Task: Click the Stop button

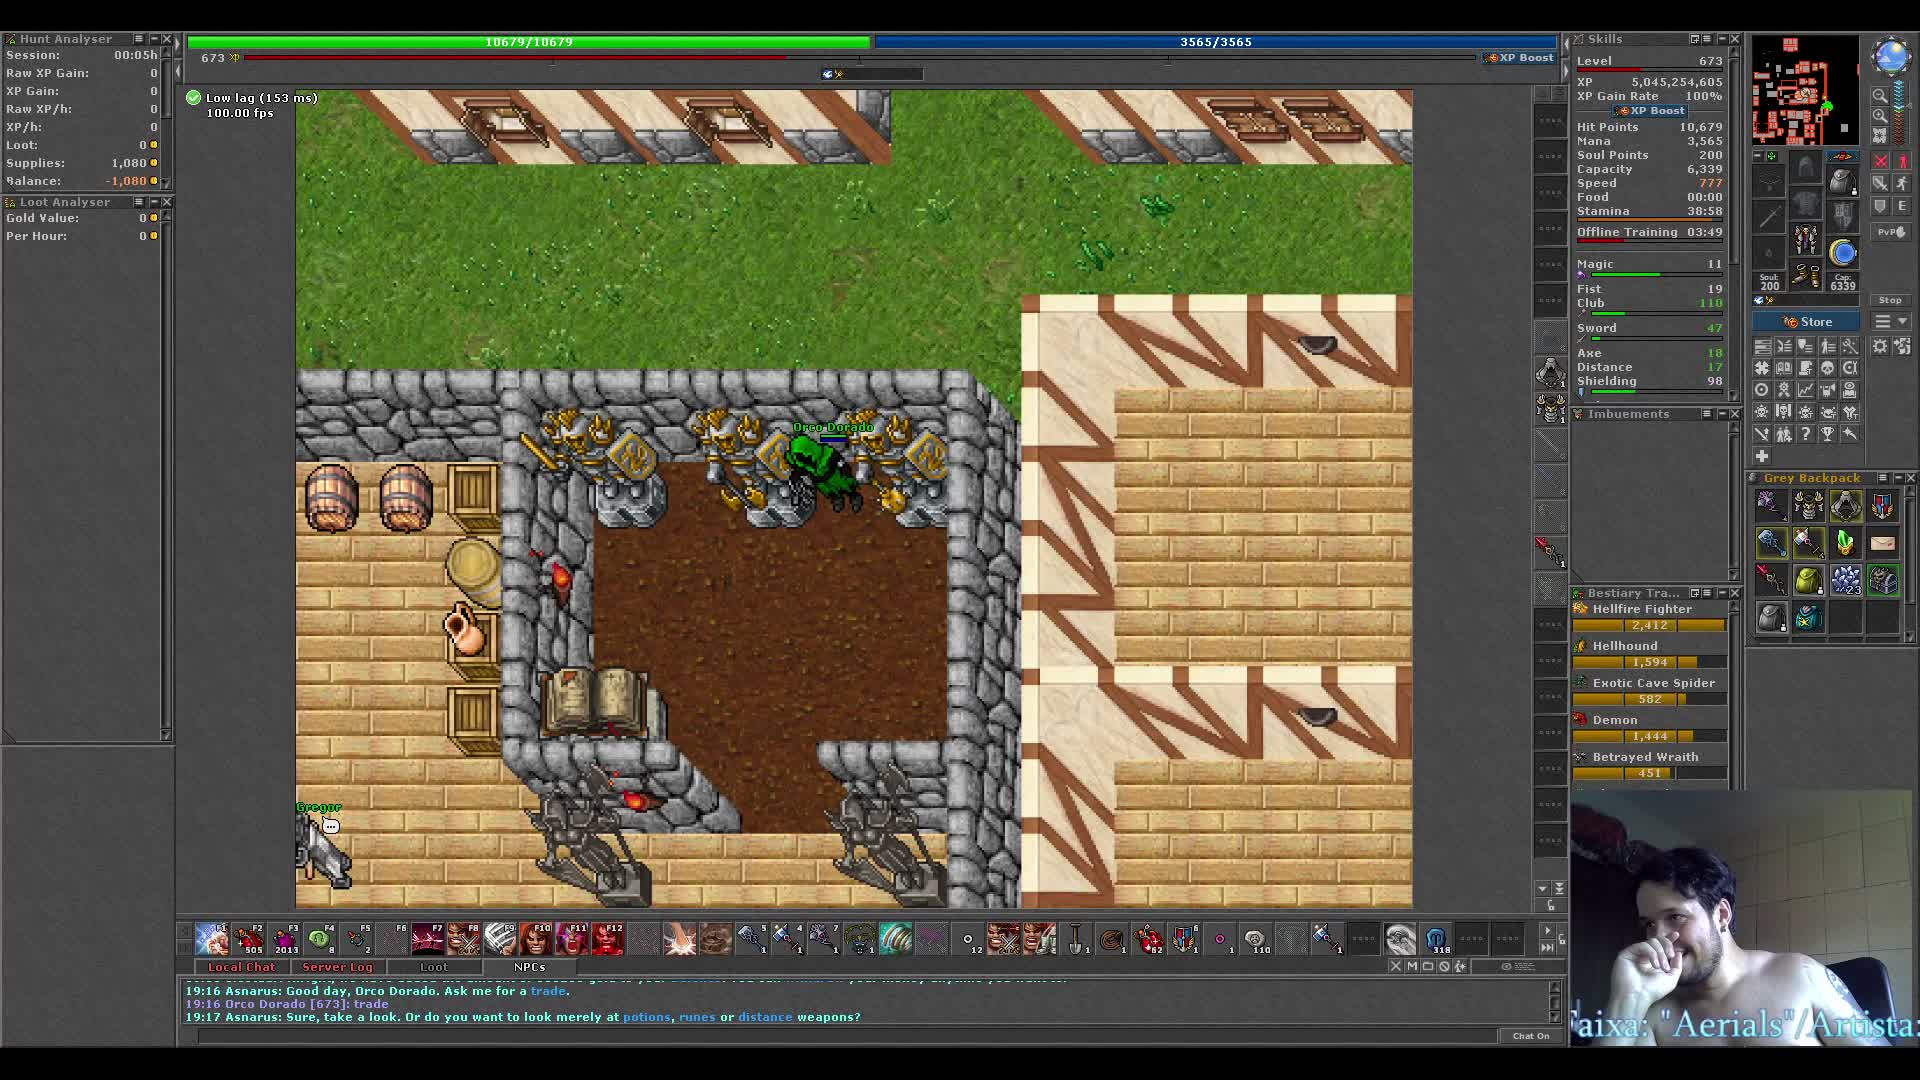Action: pyautogui.click(x=1890, y=300)
